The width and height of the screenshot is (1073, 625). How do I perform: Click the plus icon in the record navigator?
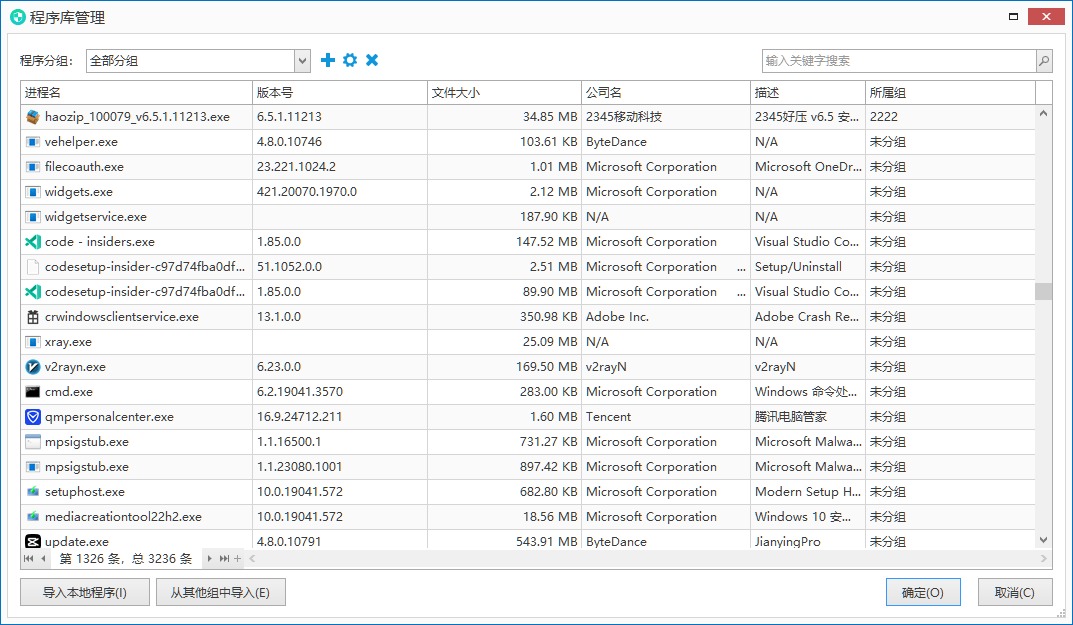pos(237,559)
